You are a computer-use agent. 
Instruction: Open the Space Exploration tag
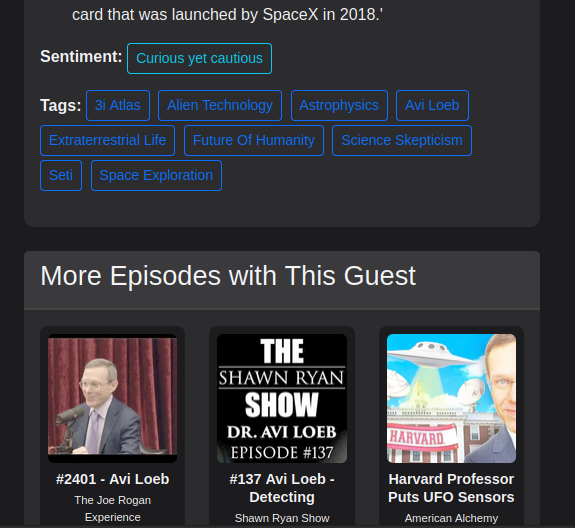156,175
